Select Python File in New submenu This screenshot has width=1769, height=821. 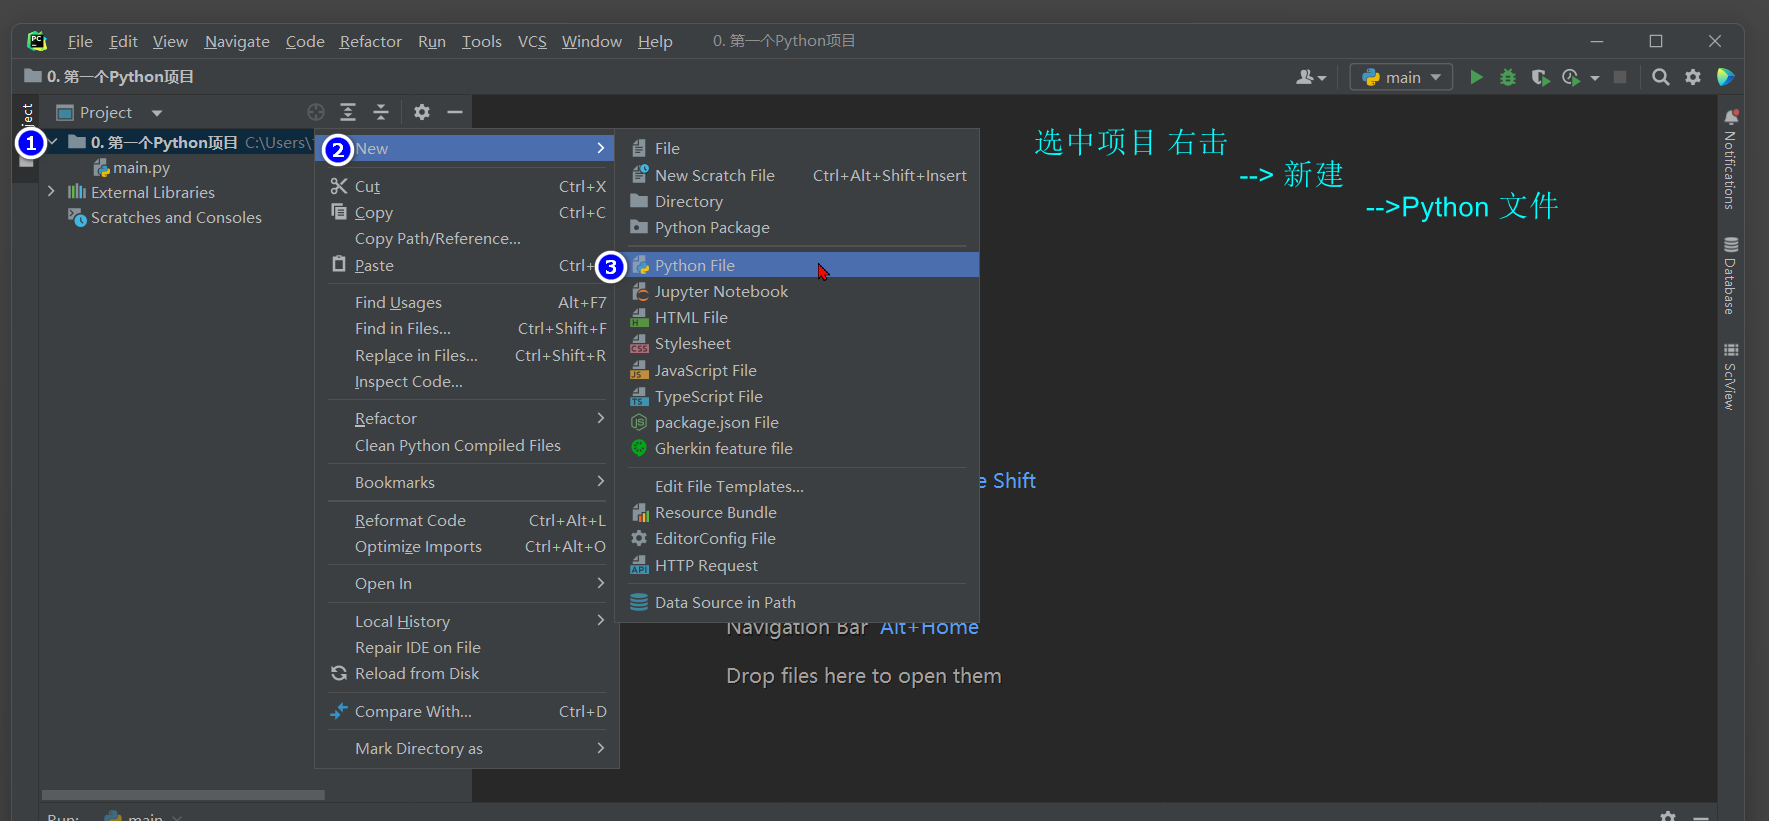[x=798, y=265]
